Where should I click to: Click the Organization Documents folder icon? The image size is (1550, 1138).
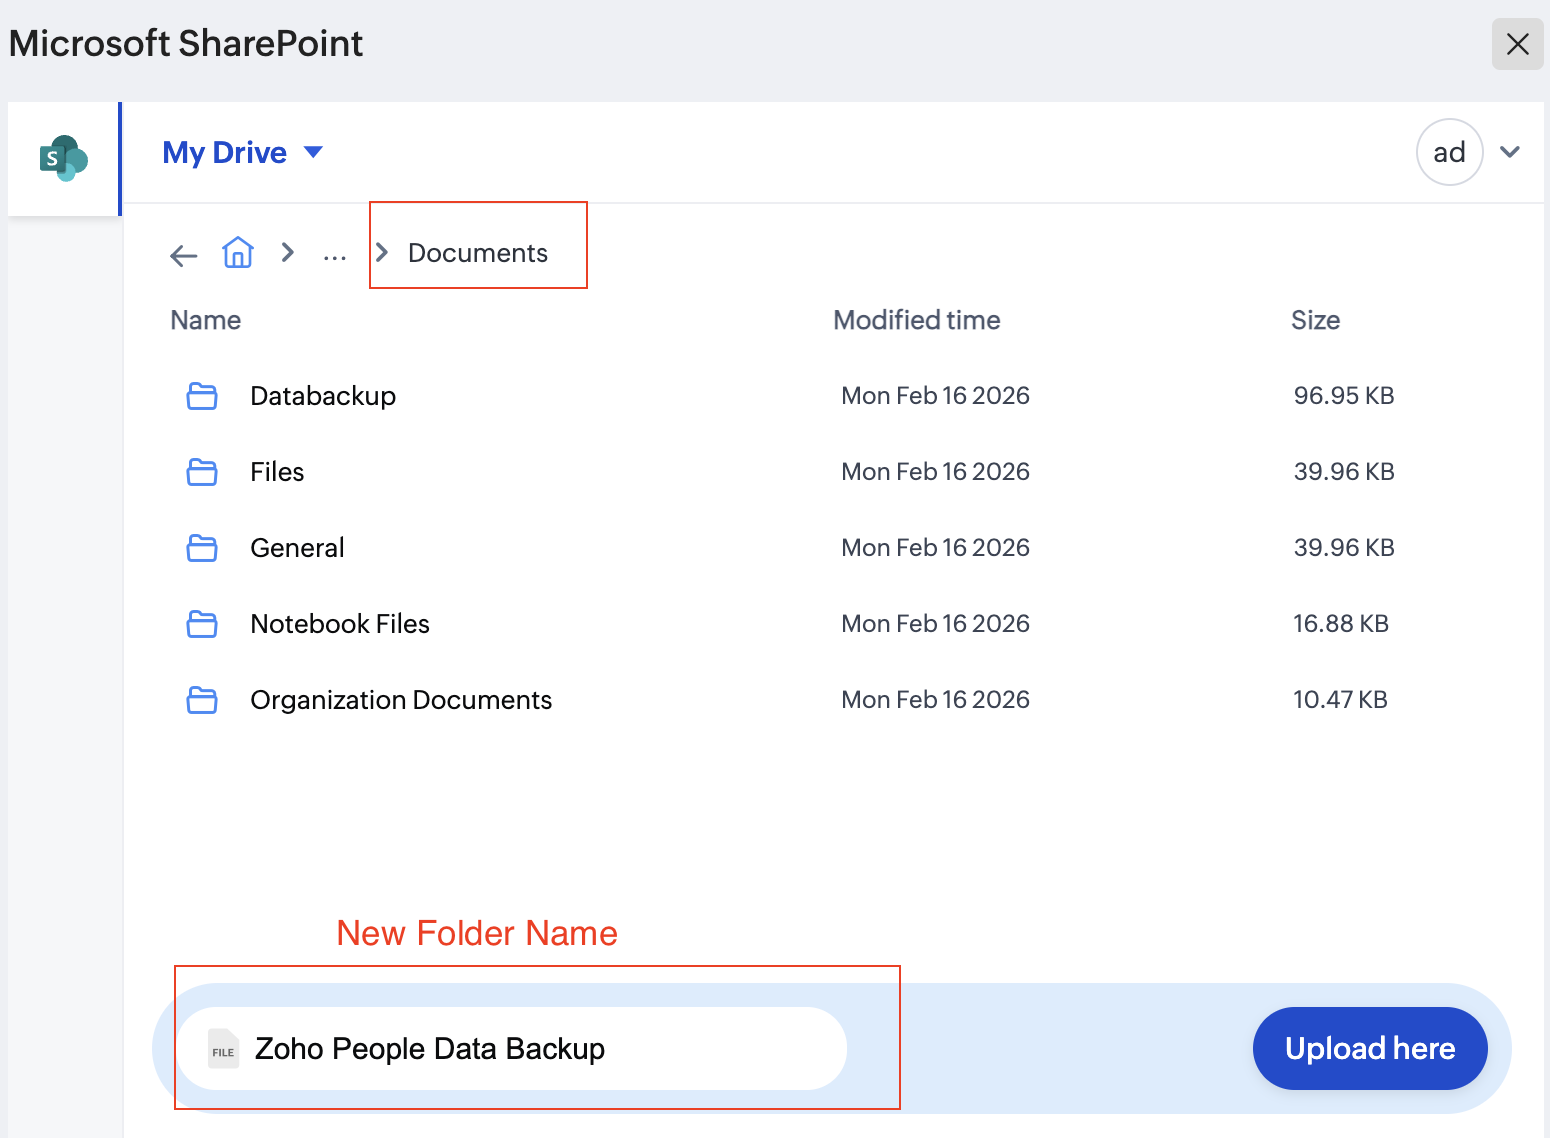(202, 700)
